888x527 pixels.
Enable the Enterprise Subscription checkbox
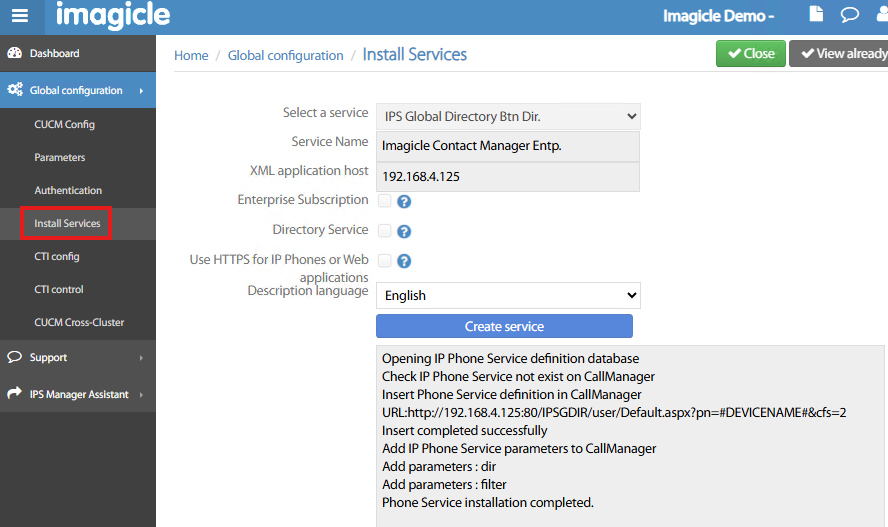click(x=385, y=201)
